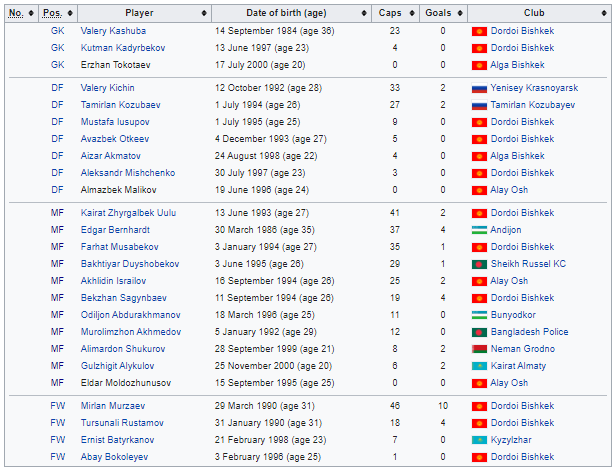Click the Player column sort arrows
616x474 pixels.
[x=204, y=13]
